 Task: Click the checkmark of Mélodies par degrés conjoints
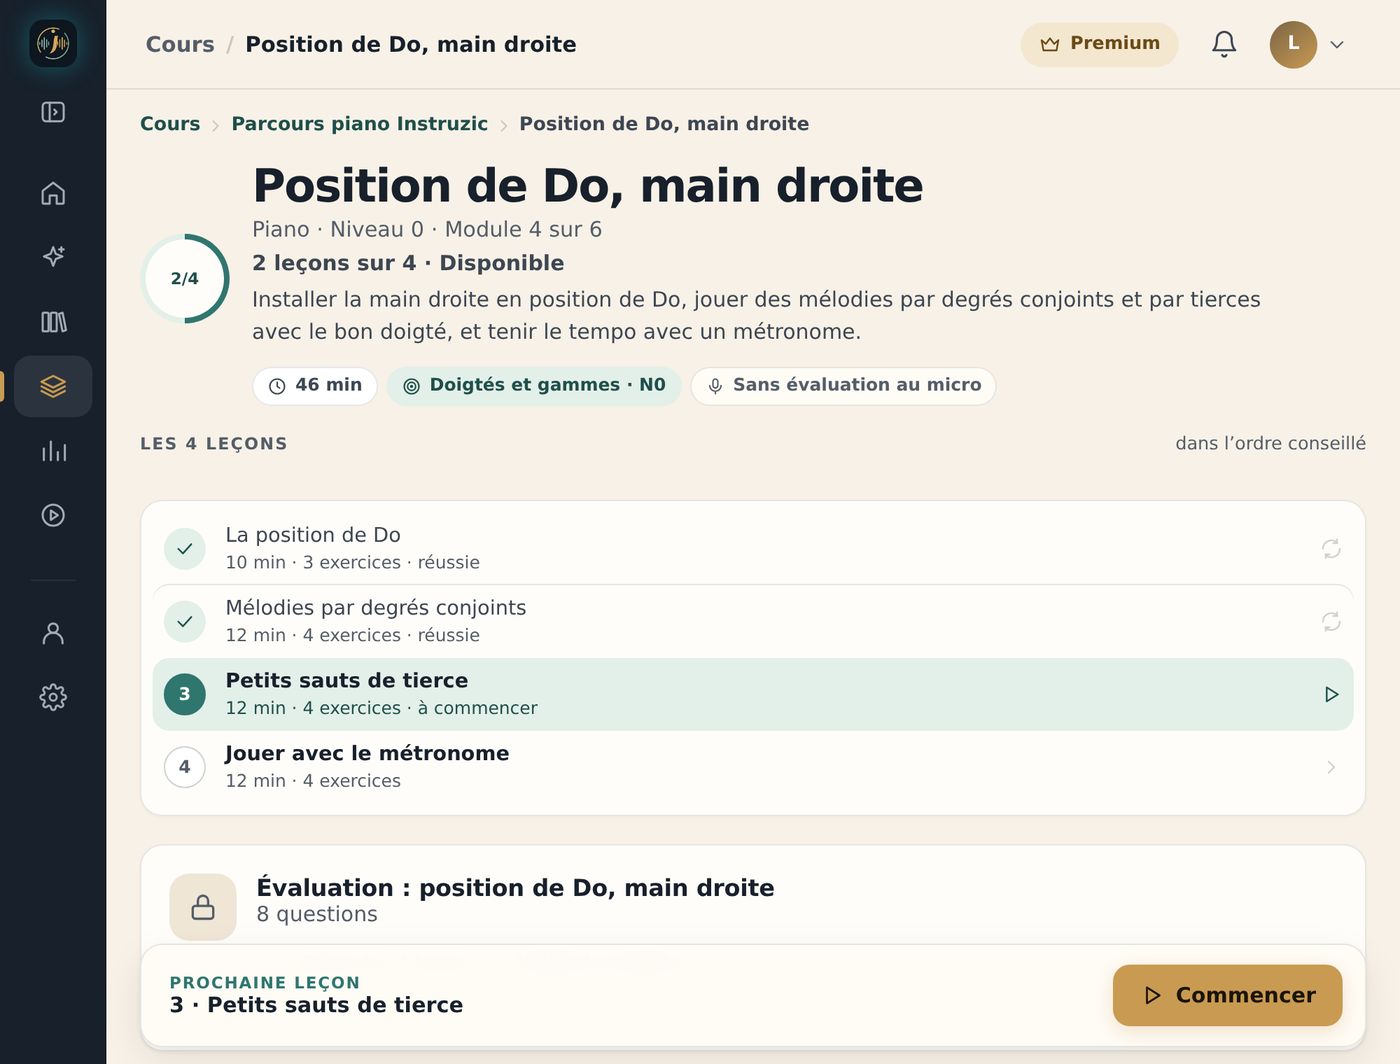tap(185, 621)
